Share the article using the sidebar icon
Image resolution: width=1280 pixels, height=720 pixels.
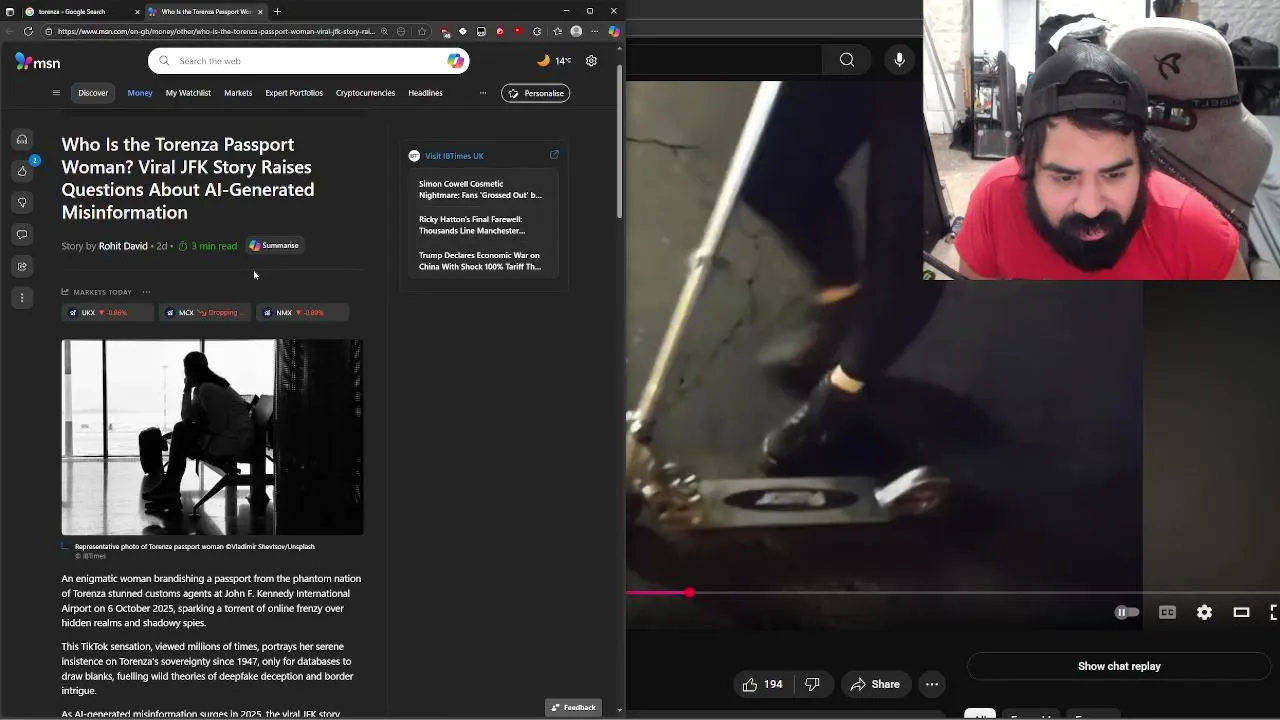pyautogui.click(x=22, y=266)
